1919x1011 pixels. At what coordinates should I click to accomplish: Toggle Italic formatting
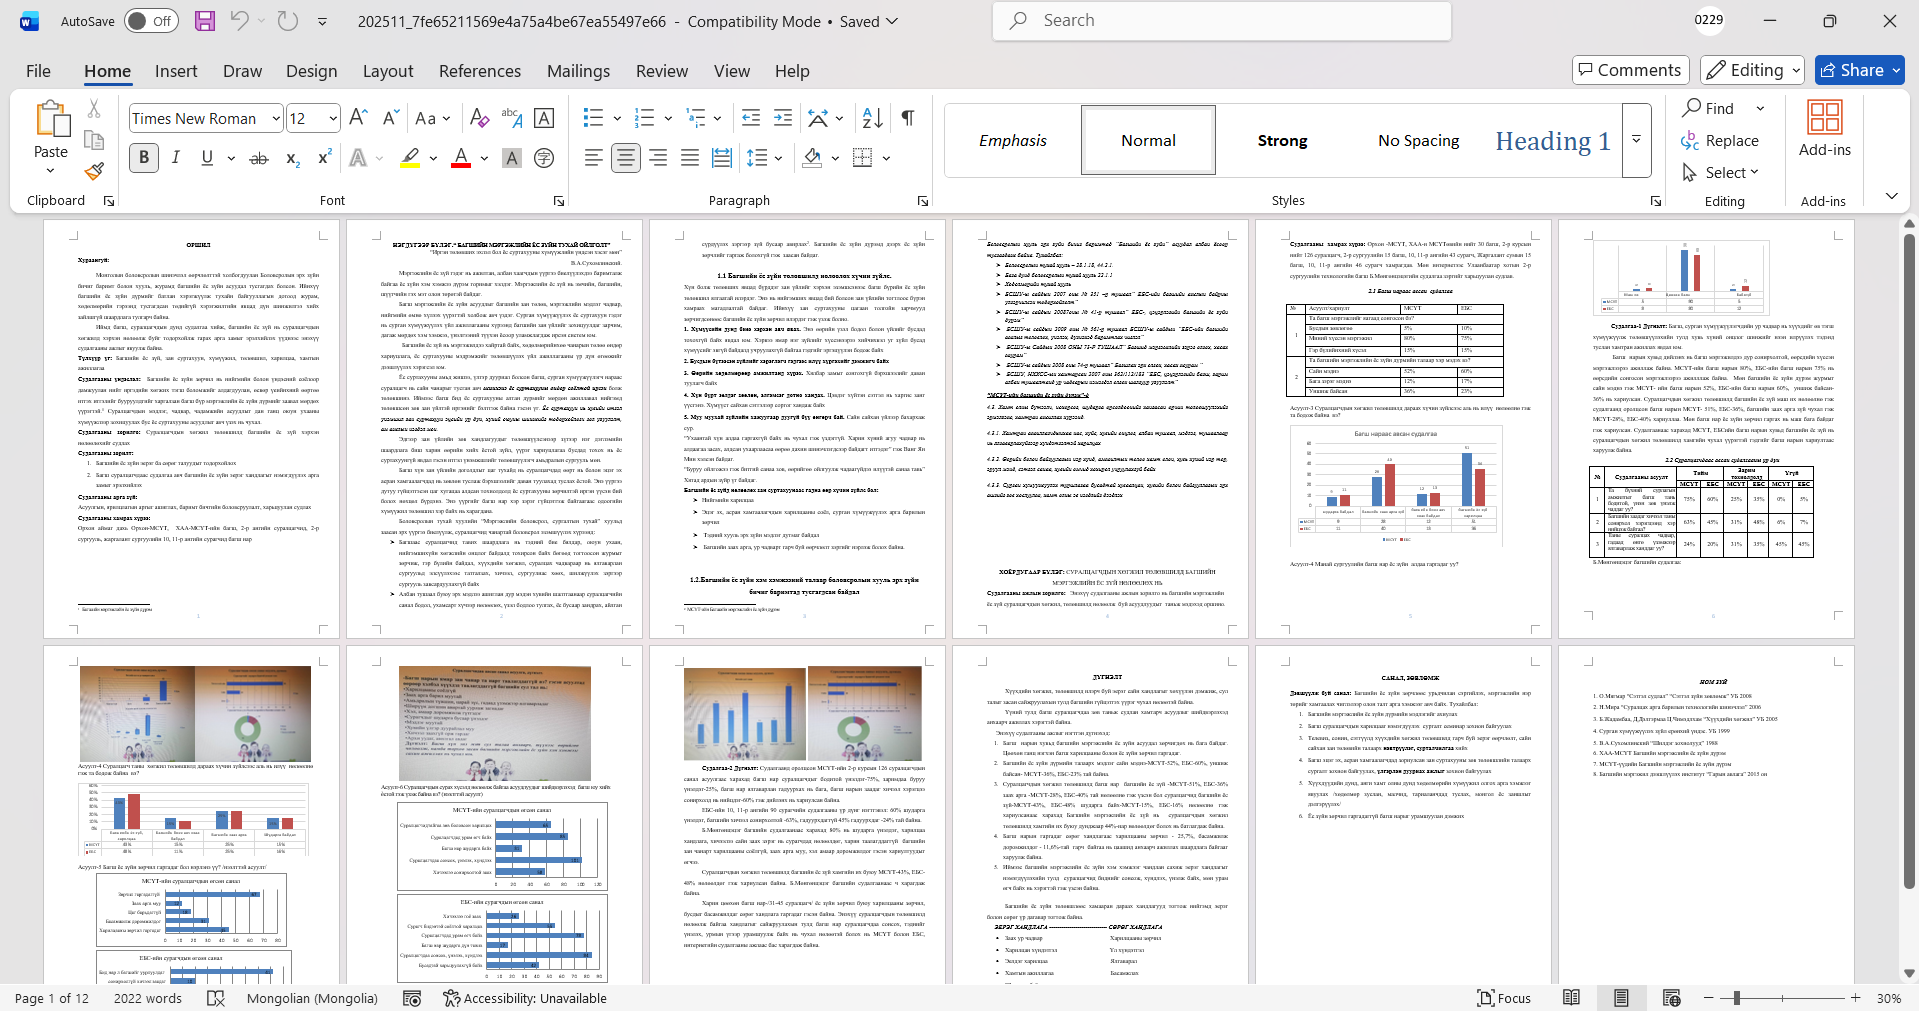tap(176, 158)
